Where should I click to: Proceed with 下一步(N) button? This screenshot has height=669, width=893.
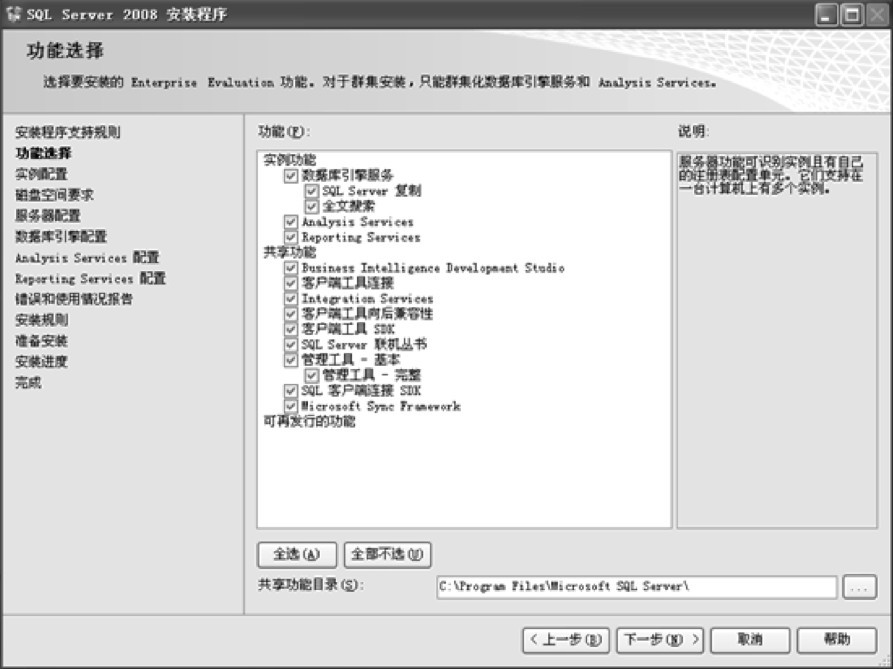click(660, 640)
